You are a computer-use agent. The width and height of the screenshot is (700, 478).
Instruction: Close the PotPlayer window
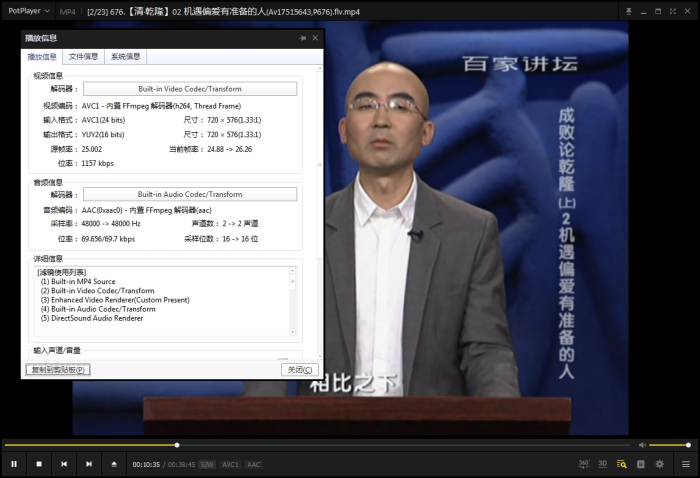688,12
